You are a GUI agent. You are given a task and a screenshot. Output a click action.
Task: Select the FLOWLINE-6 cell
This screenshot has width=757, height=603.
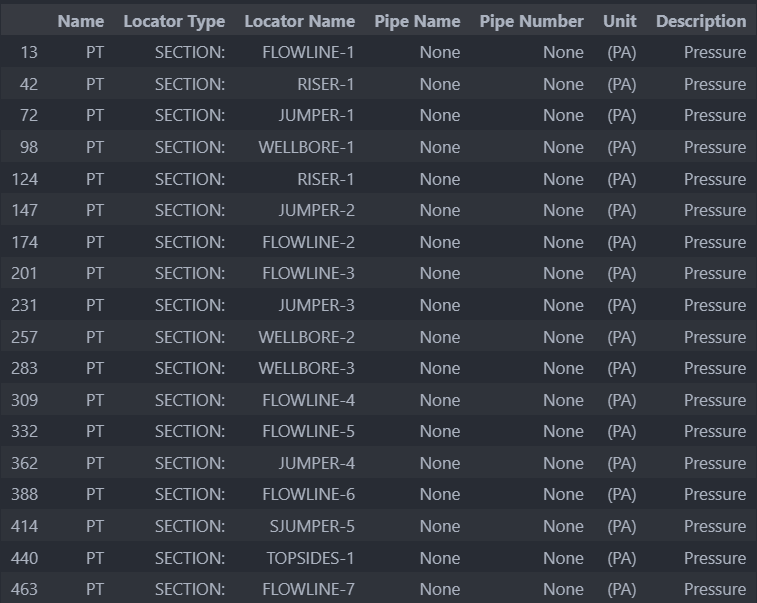point(308,494)
